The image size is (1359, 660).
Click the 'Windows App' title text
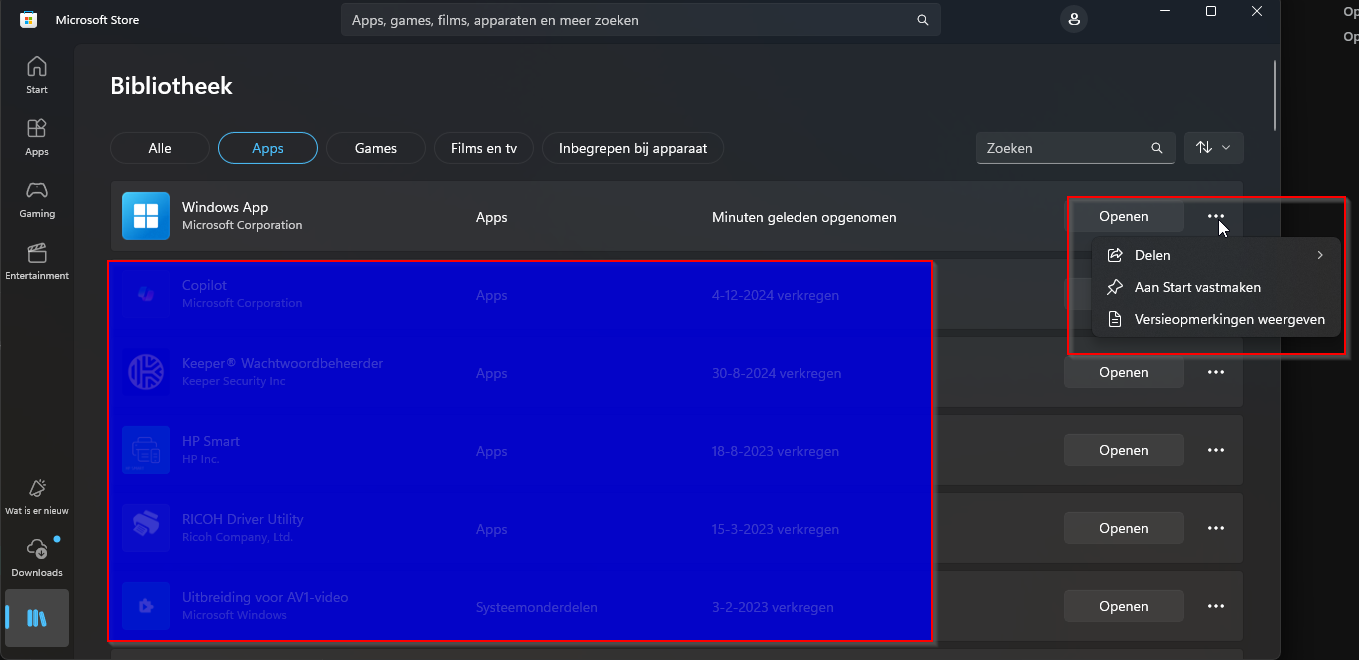(225, 207)
